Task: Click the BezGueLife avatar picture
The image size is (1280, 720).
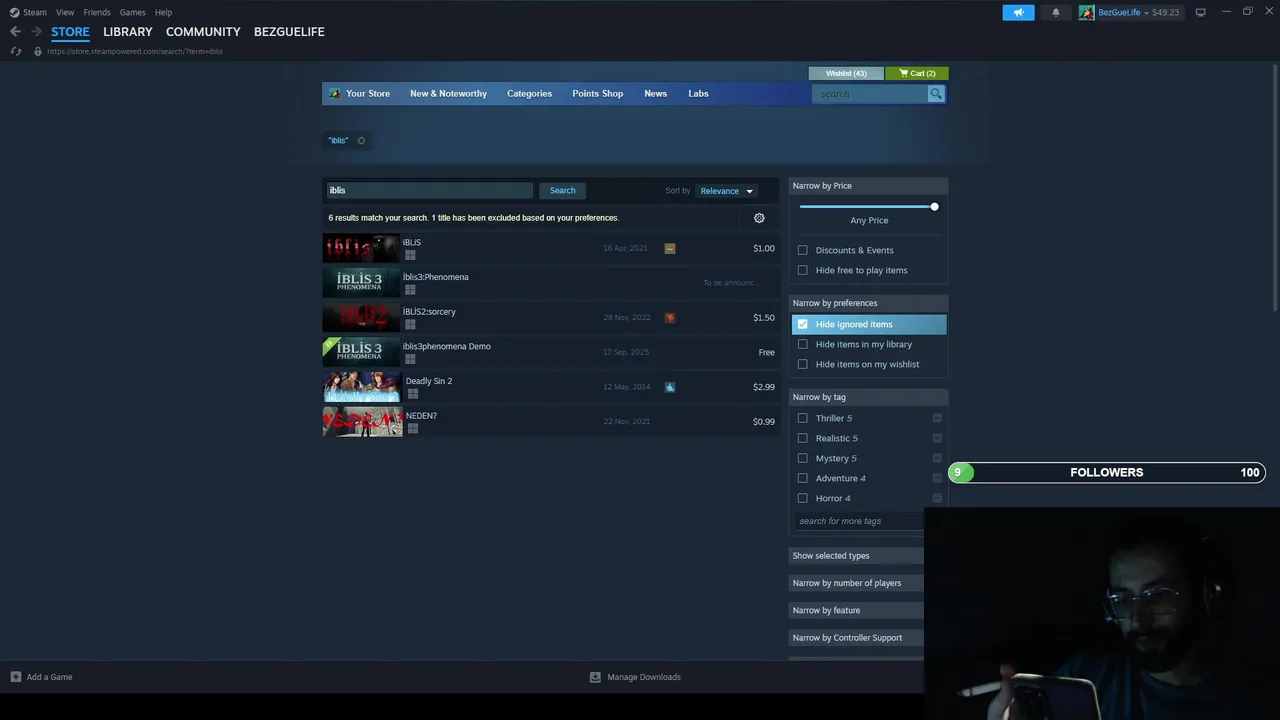Action: [1086, 12]
